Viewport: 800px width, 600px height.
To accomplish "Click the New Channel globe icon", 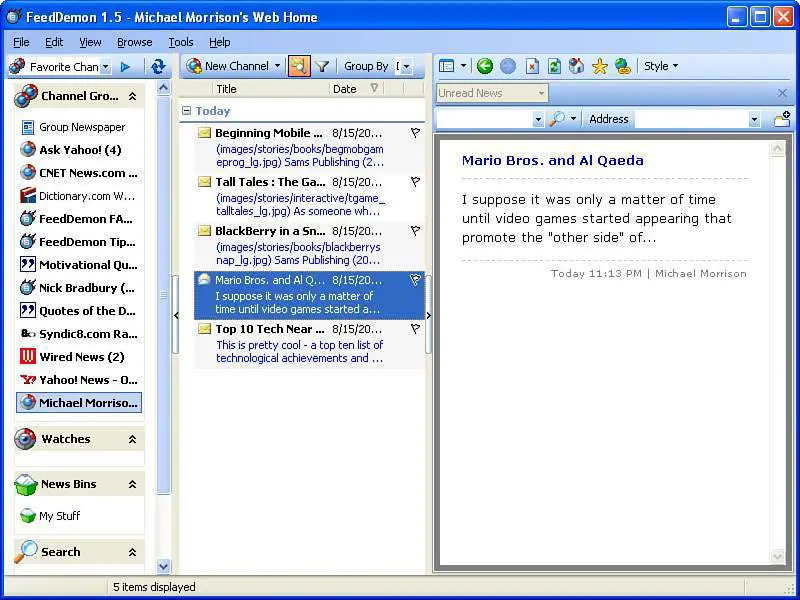I will pyautogui.click(x=194, y=66).
